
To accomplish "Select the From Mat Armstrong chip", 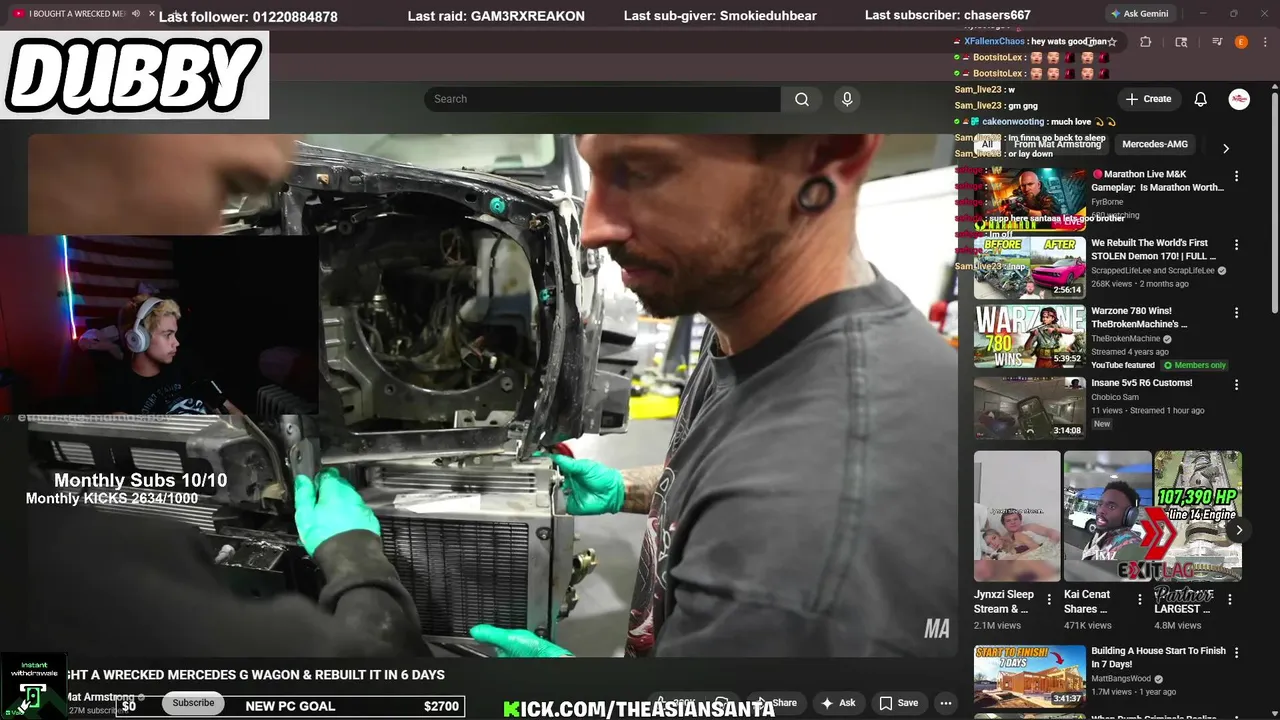I will (1057, 144).
